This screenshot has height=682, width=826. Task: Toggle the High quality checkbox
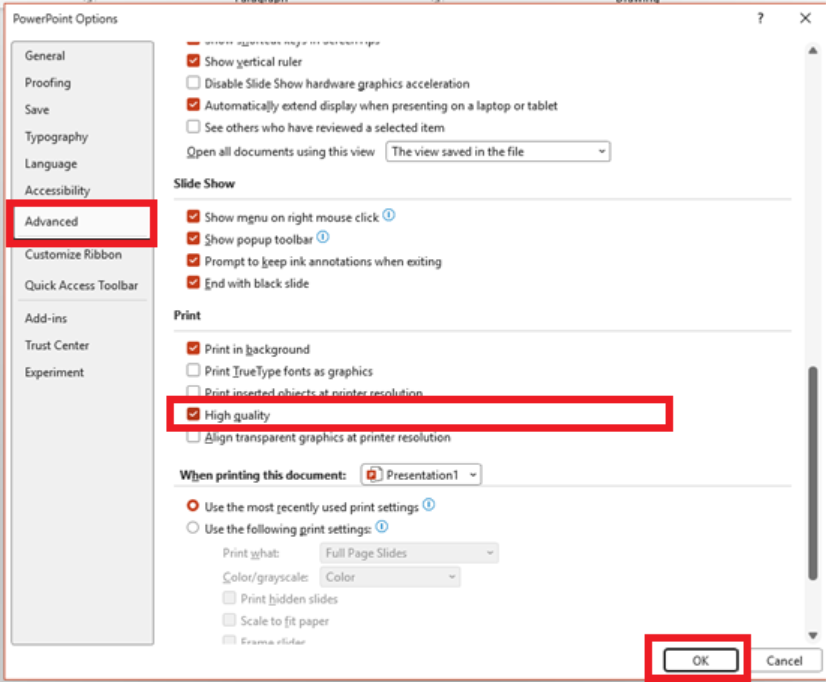(193, 414)
